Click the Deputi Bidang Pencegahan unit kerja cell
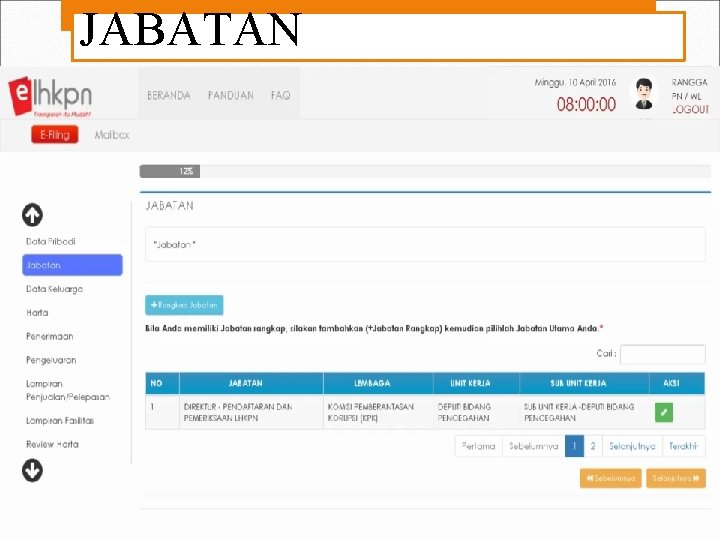Image resolution: width=720 pixels, height=540 pixels. 476,412
